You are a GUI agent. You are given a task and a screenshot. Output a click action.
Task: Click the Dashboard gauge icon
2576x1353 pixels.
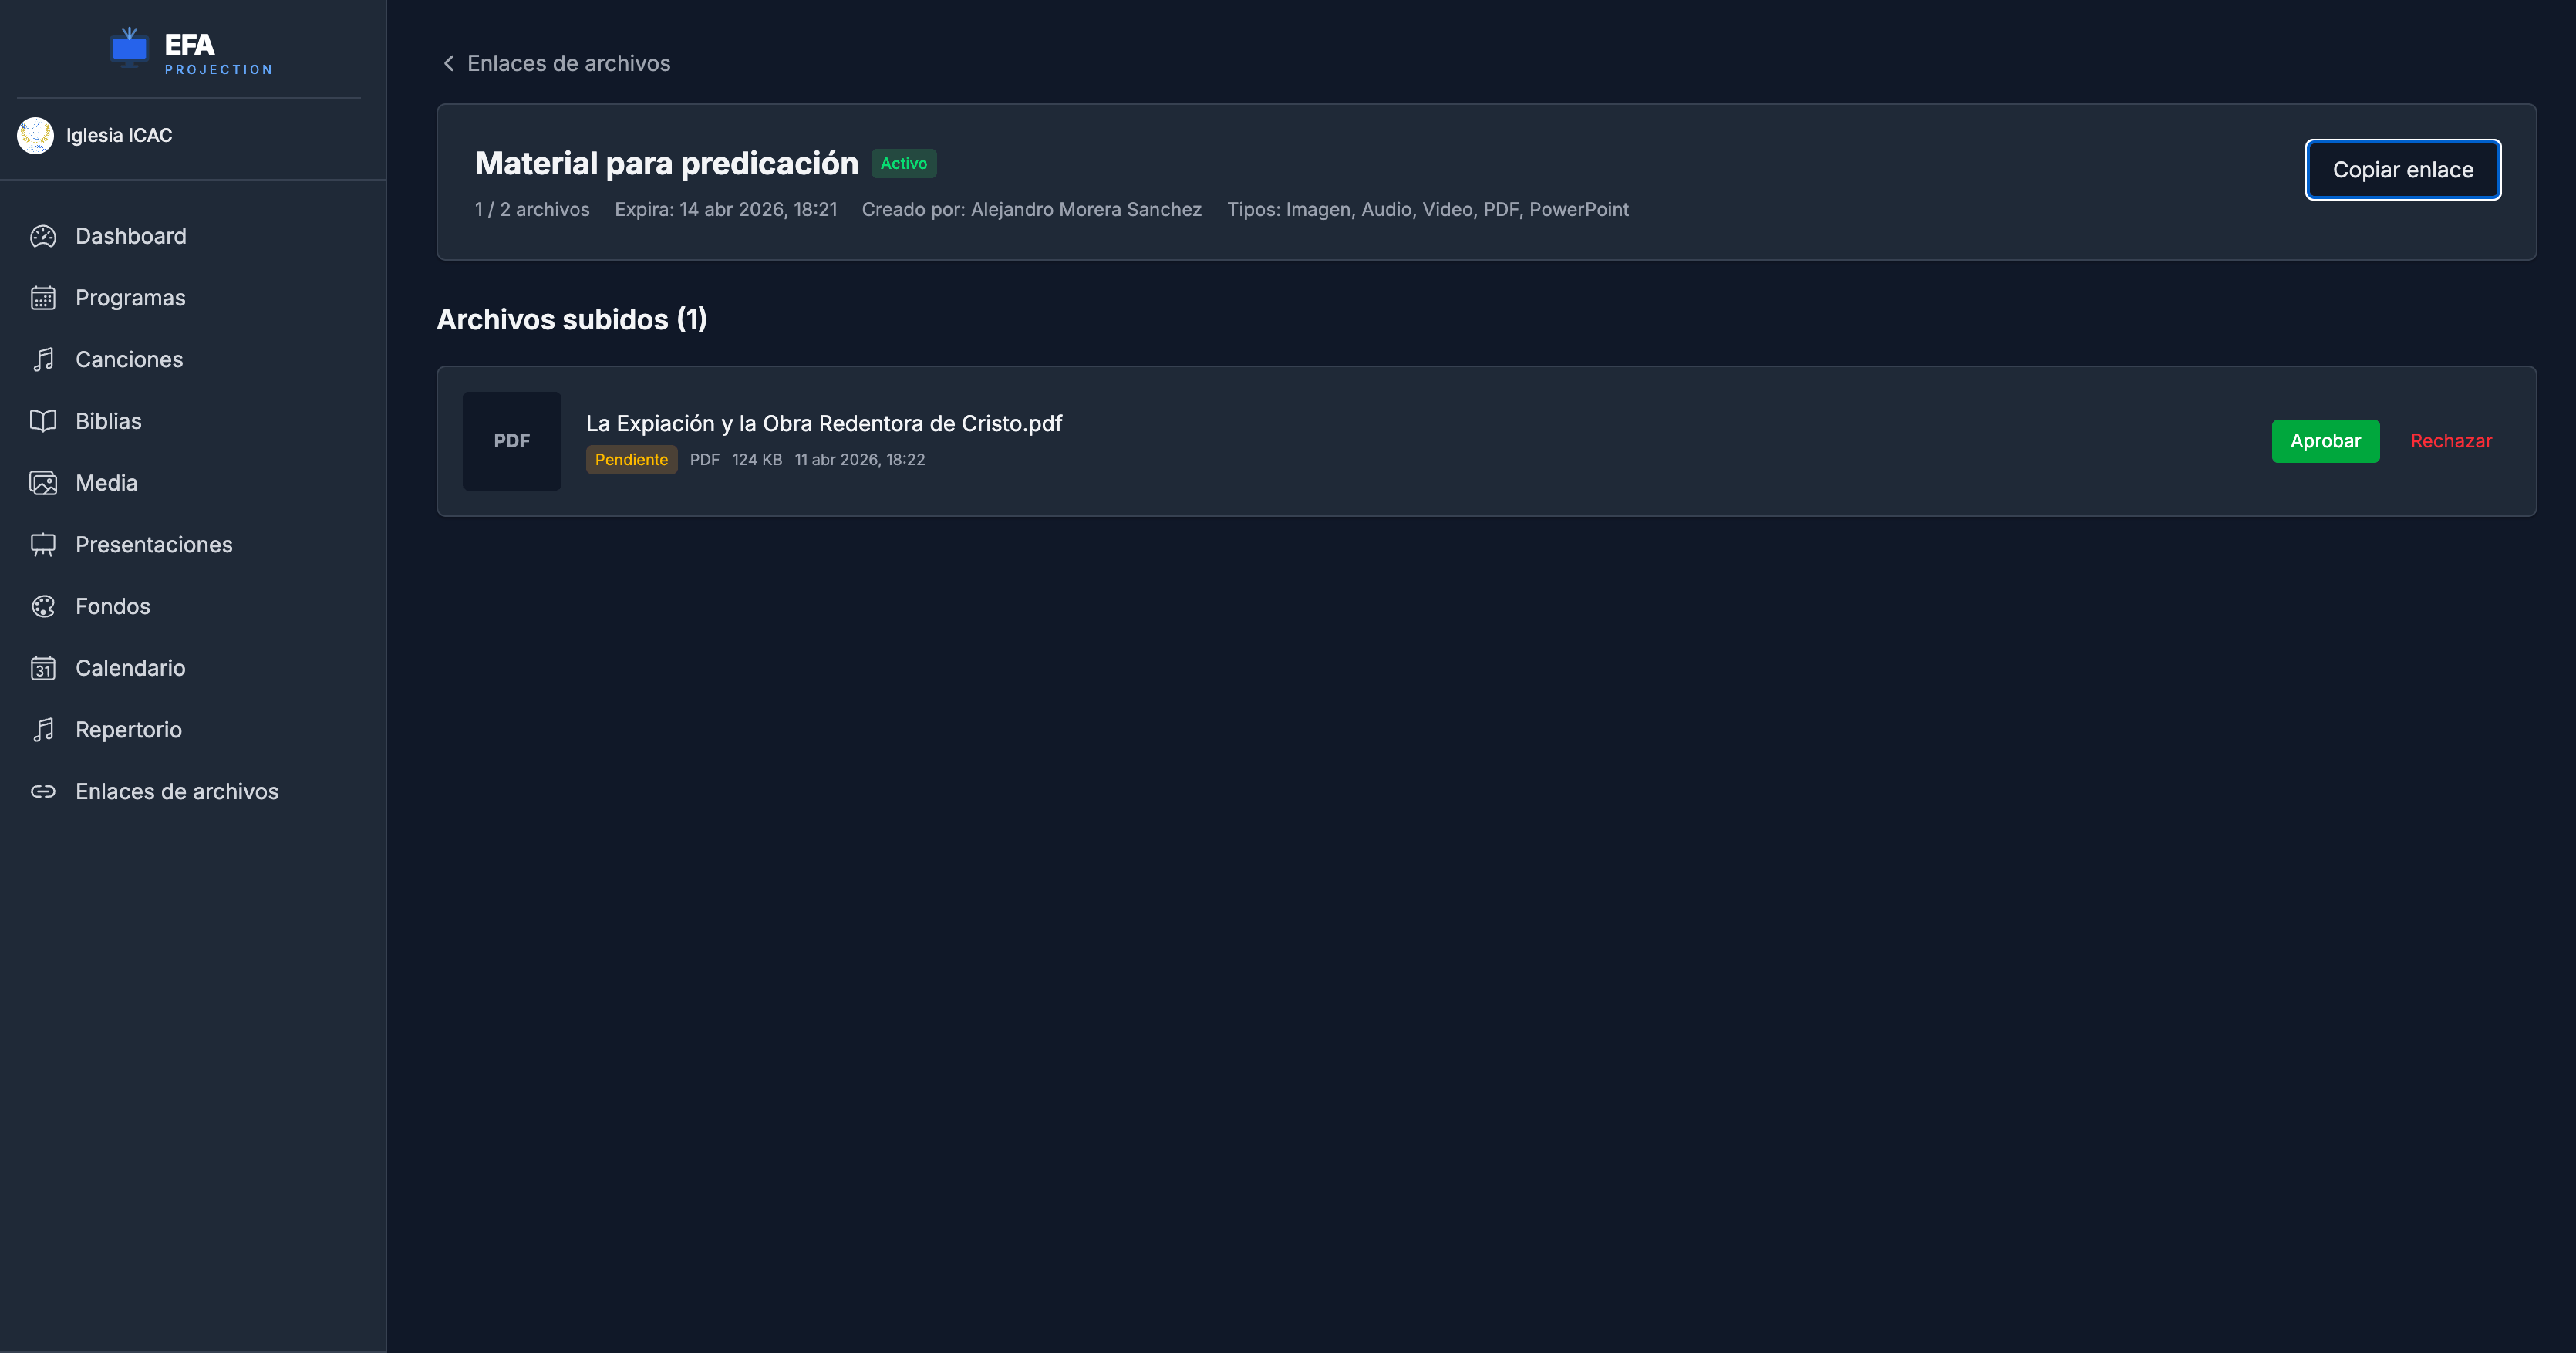point(43,236)
